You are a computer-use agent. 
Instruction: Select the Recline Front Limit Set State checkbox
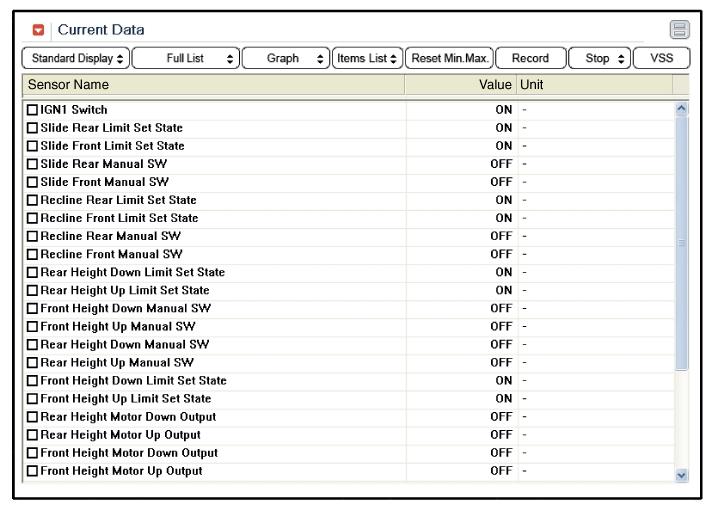click(x=33, y=218)
